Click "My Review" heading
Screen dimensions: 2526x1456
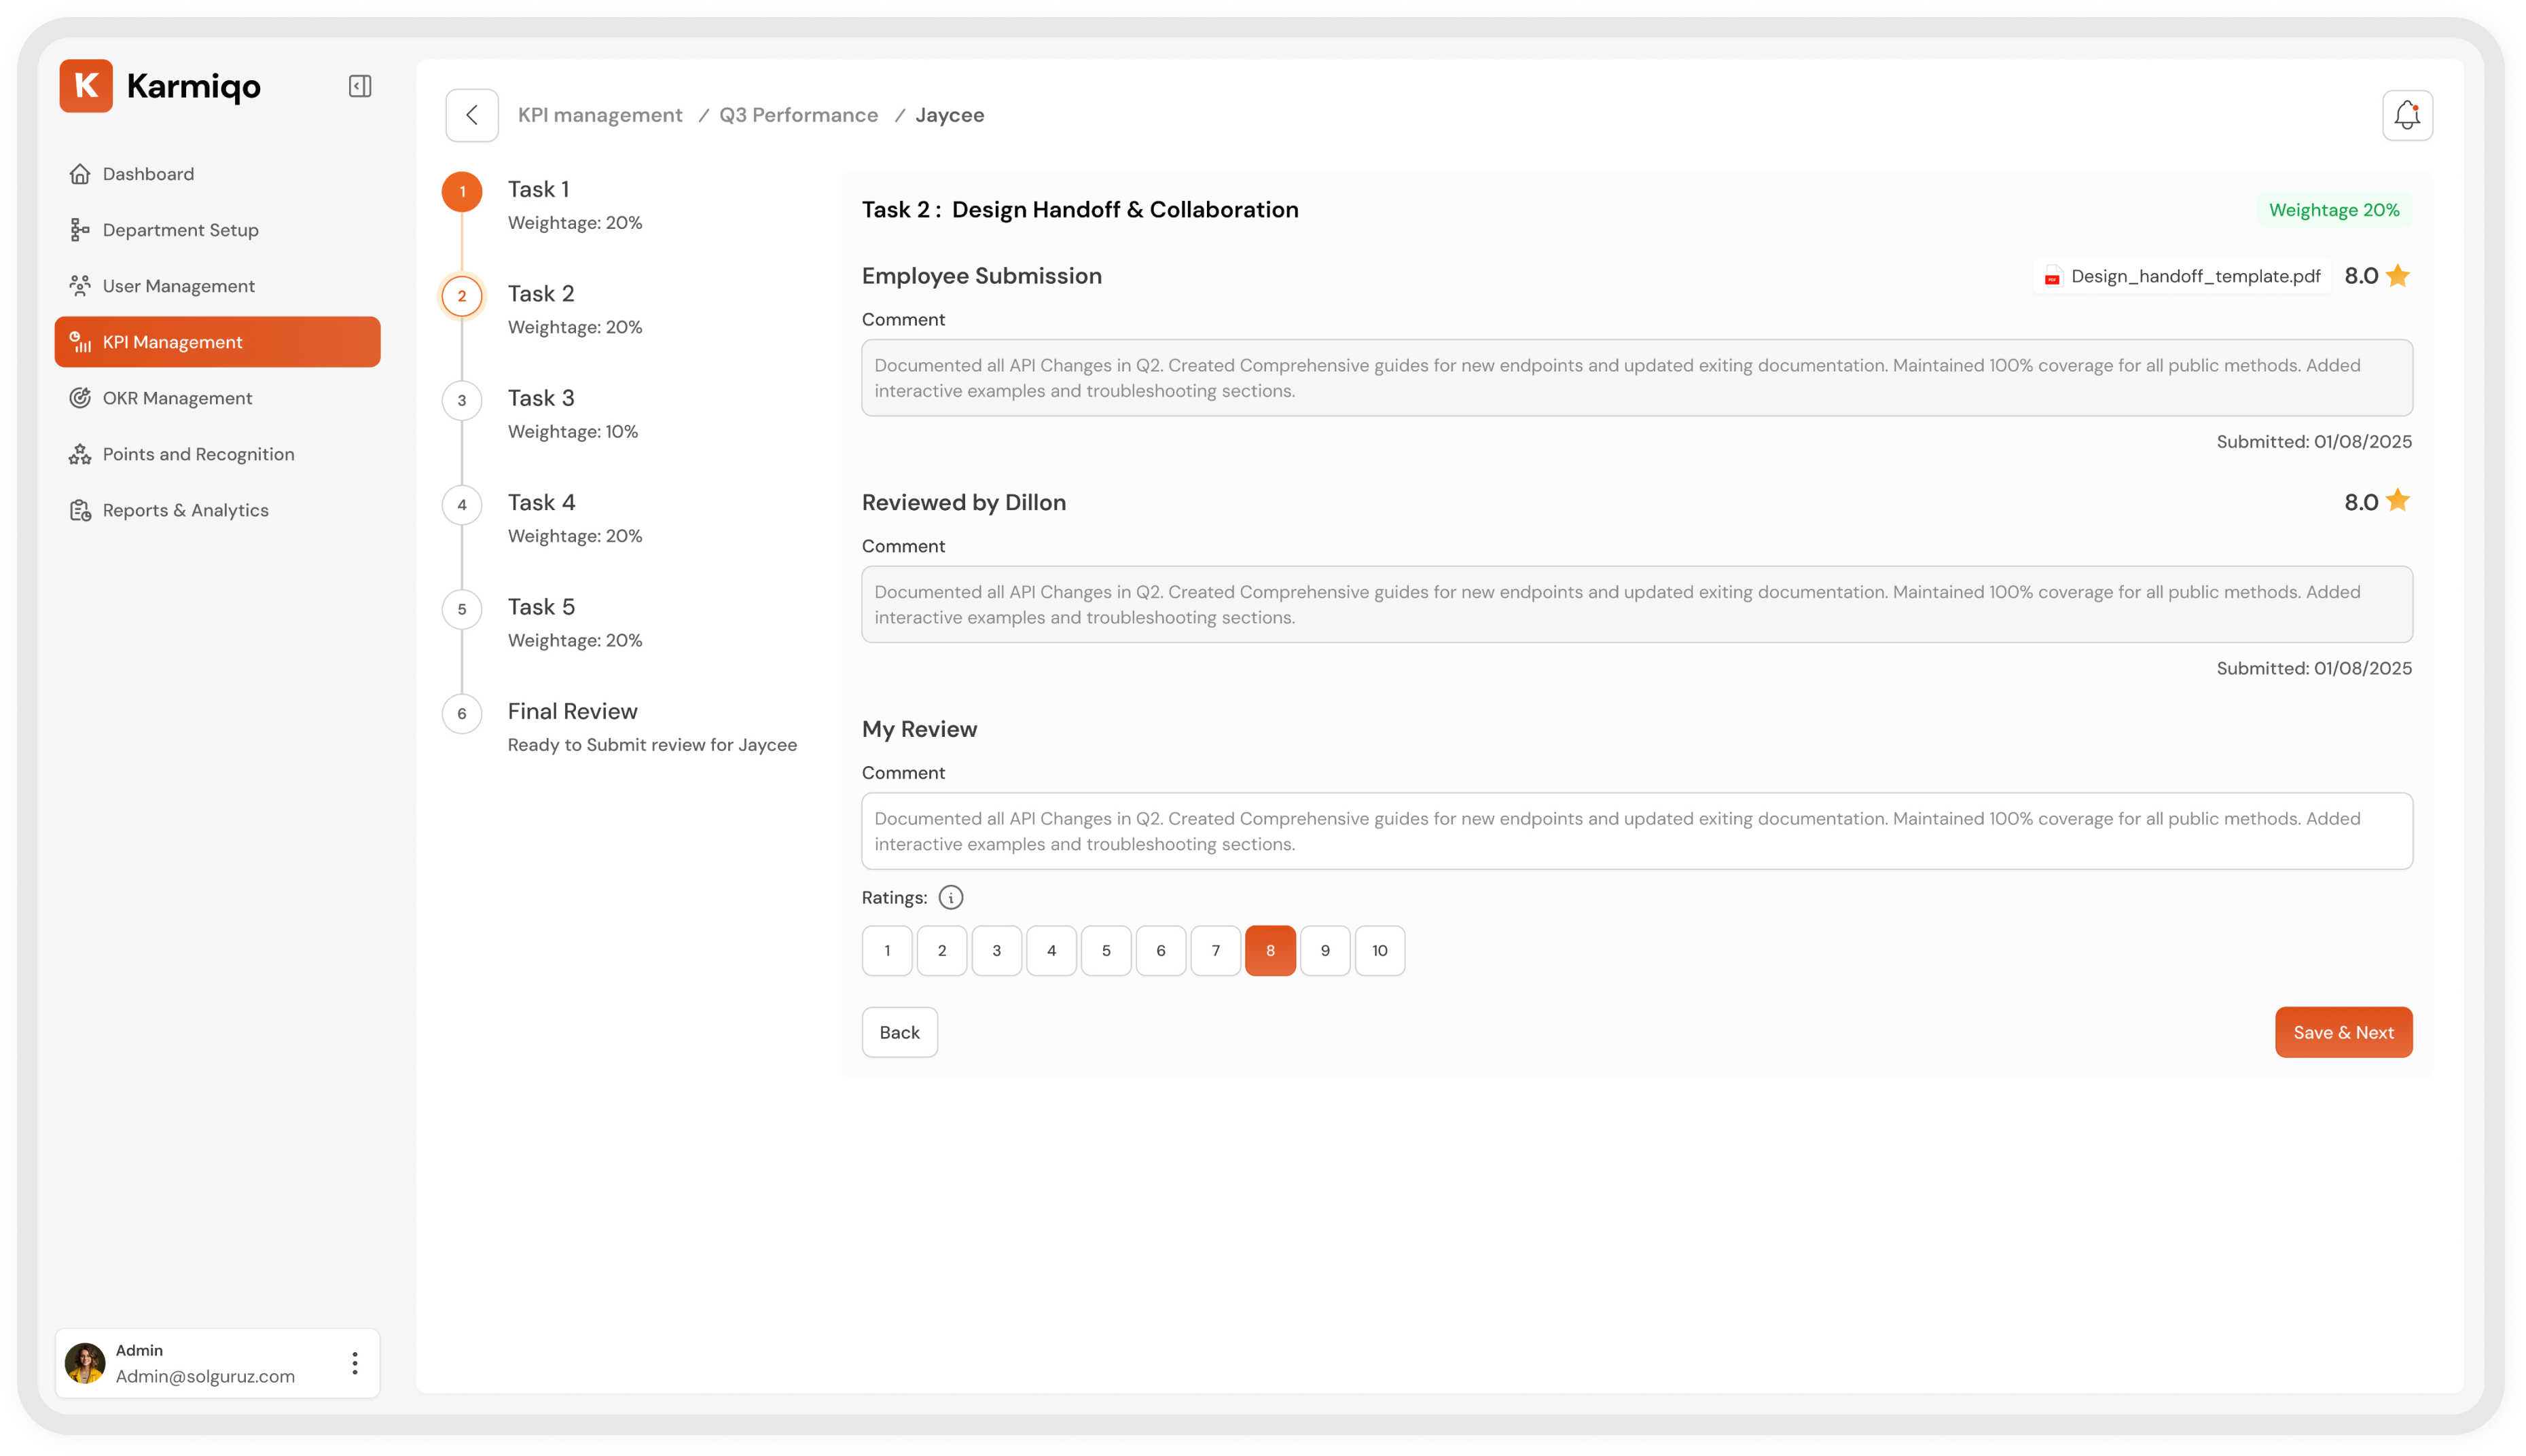pyautogui.click(x=919, y=730)
